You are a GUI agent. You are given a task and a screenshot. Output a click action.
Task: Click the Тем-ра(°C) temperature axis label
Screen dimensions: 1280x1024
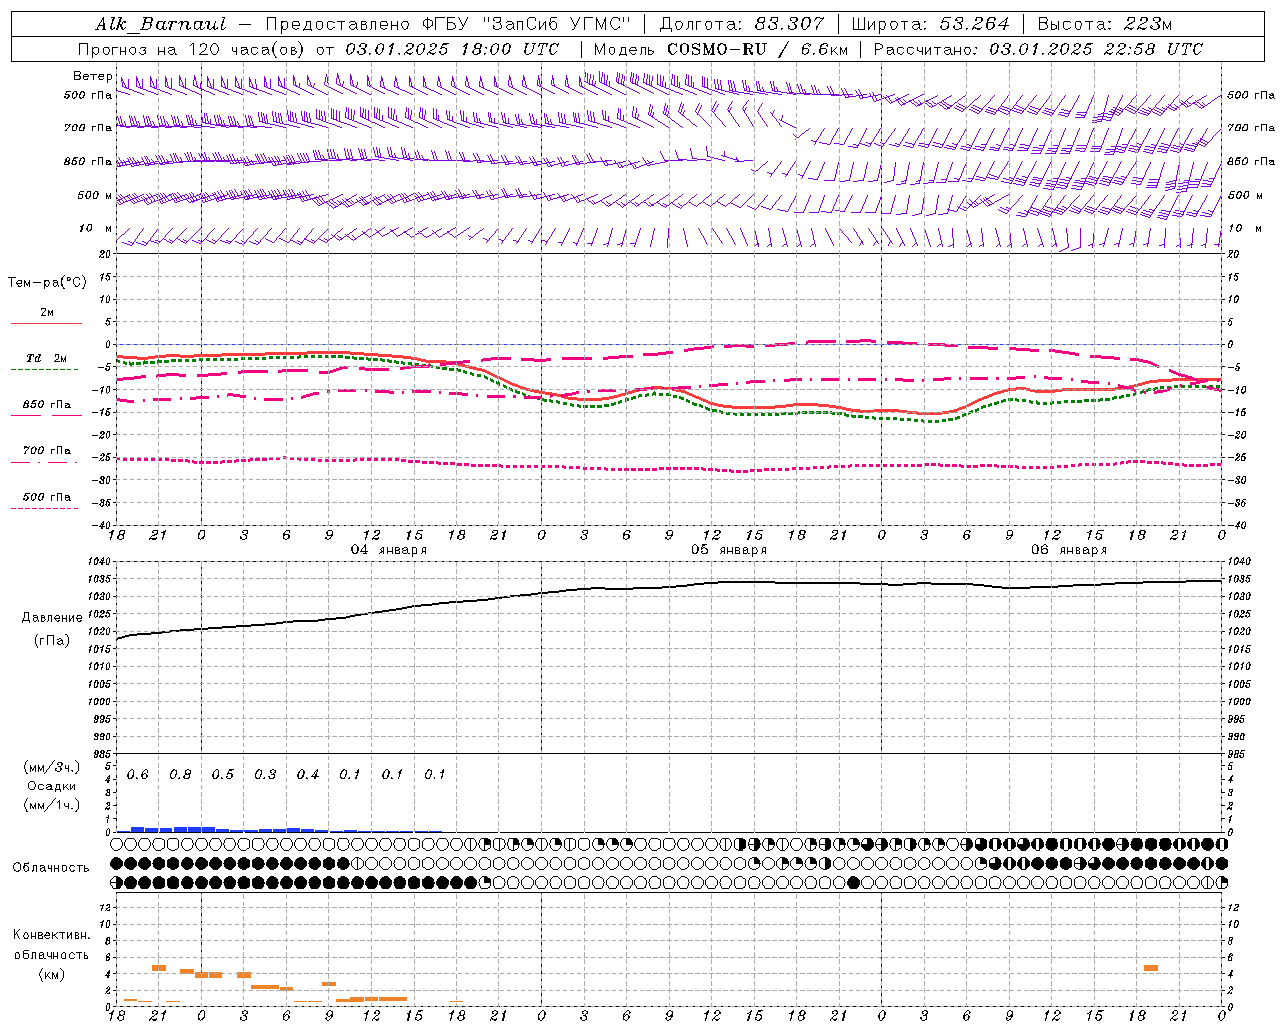47,283
